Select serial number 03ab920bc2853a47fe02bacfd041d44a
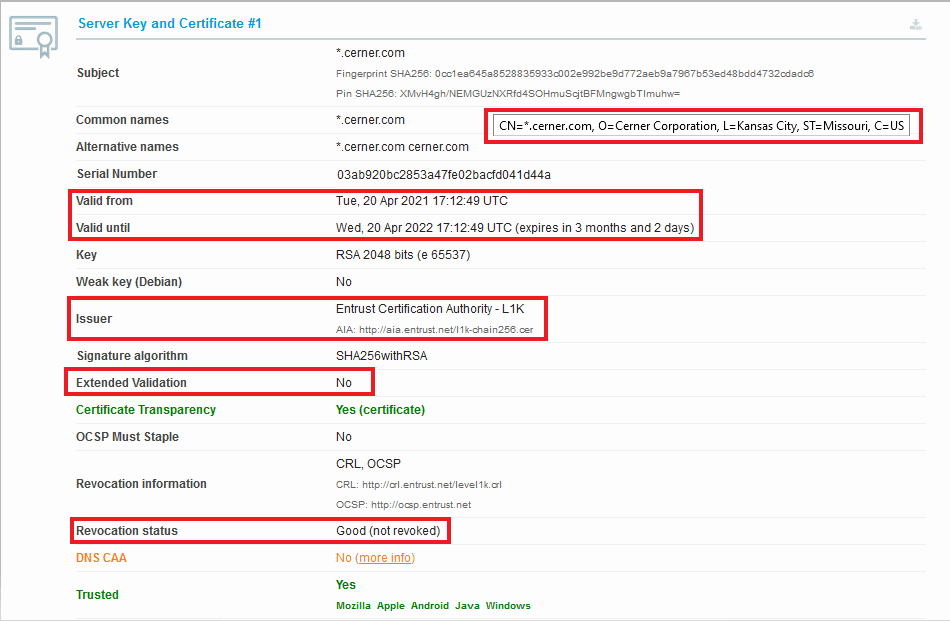950x621 pixels. coord(443,174)
